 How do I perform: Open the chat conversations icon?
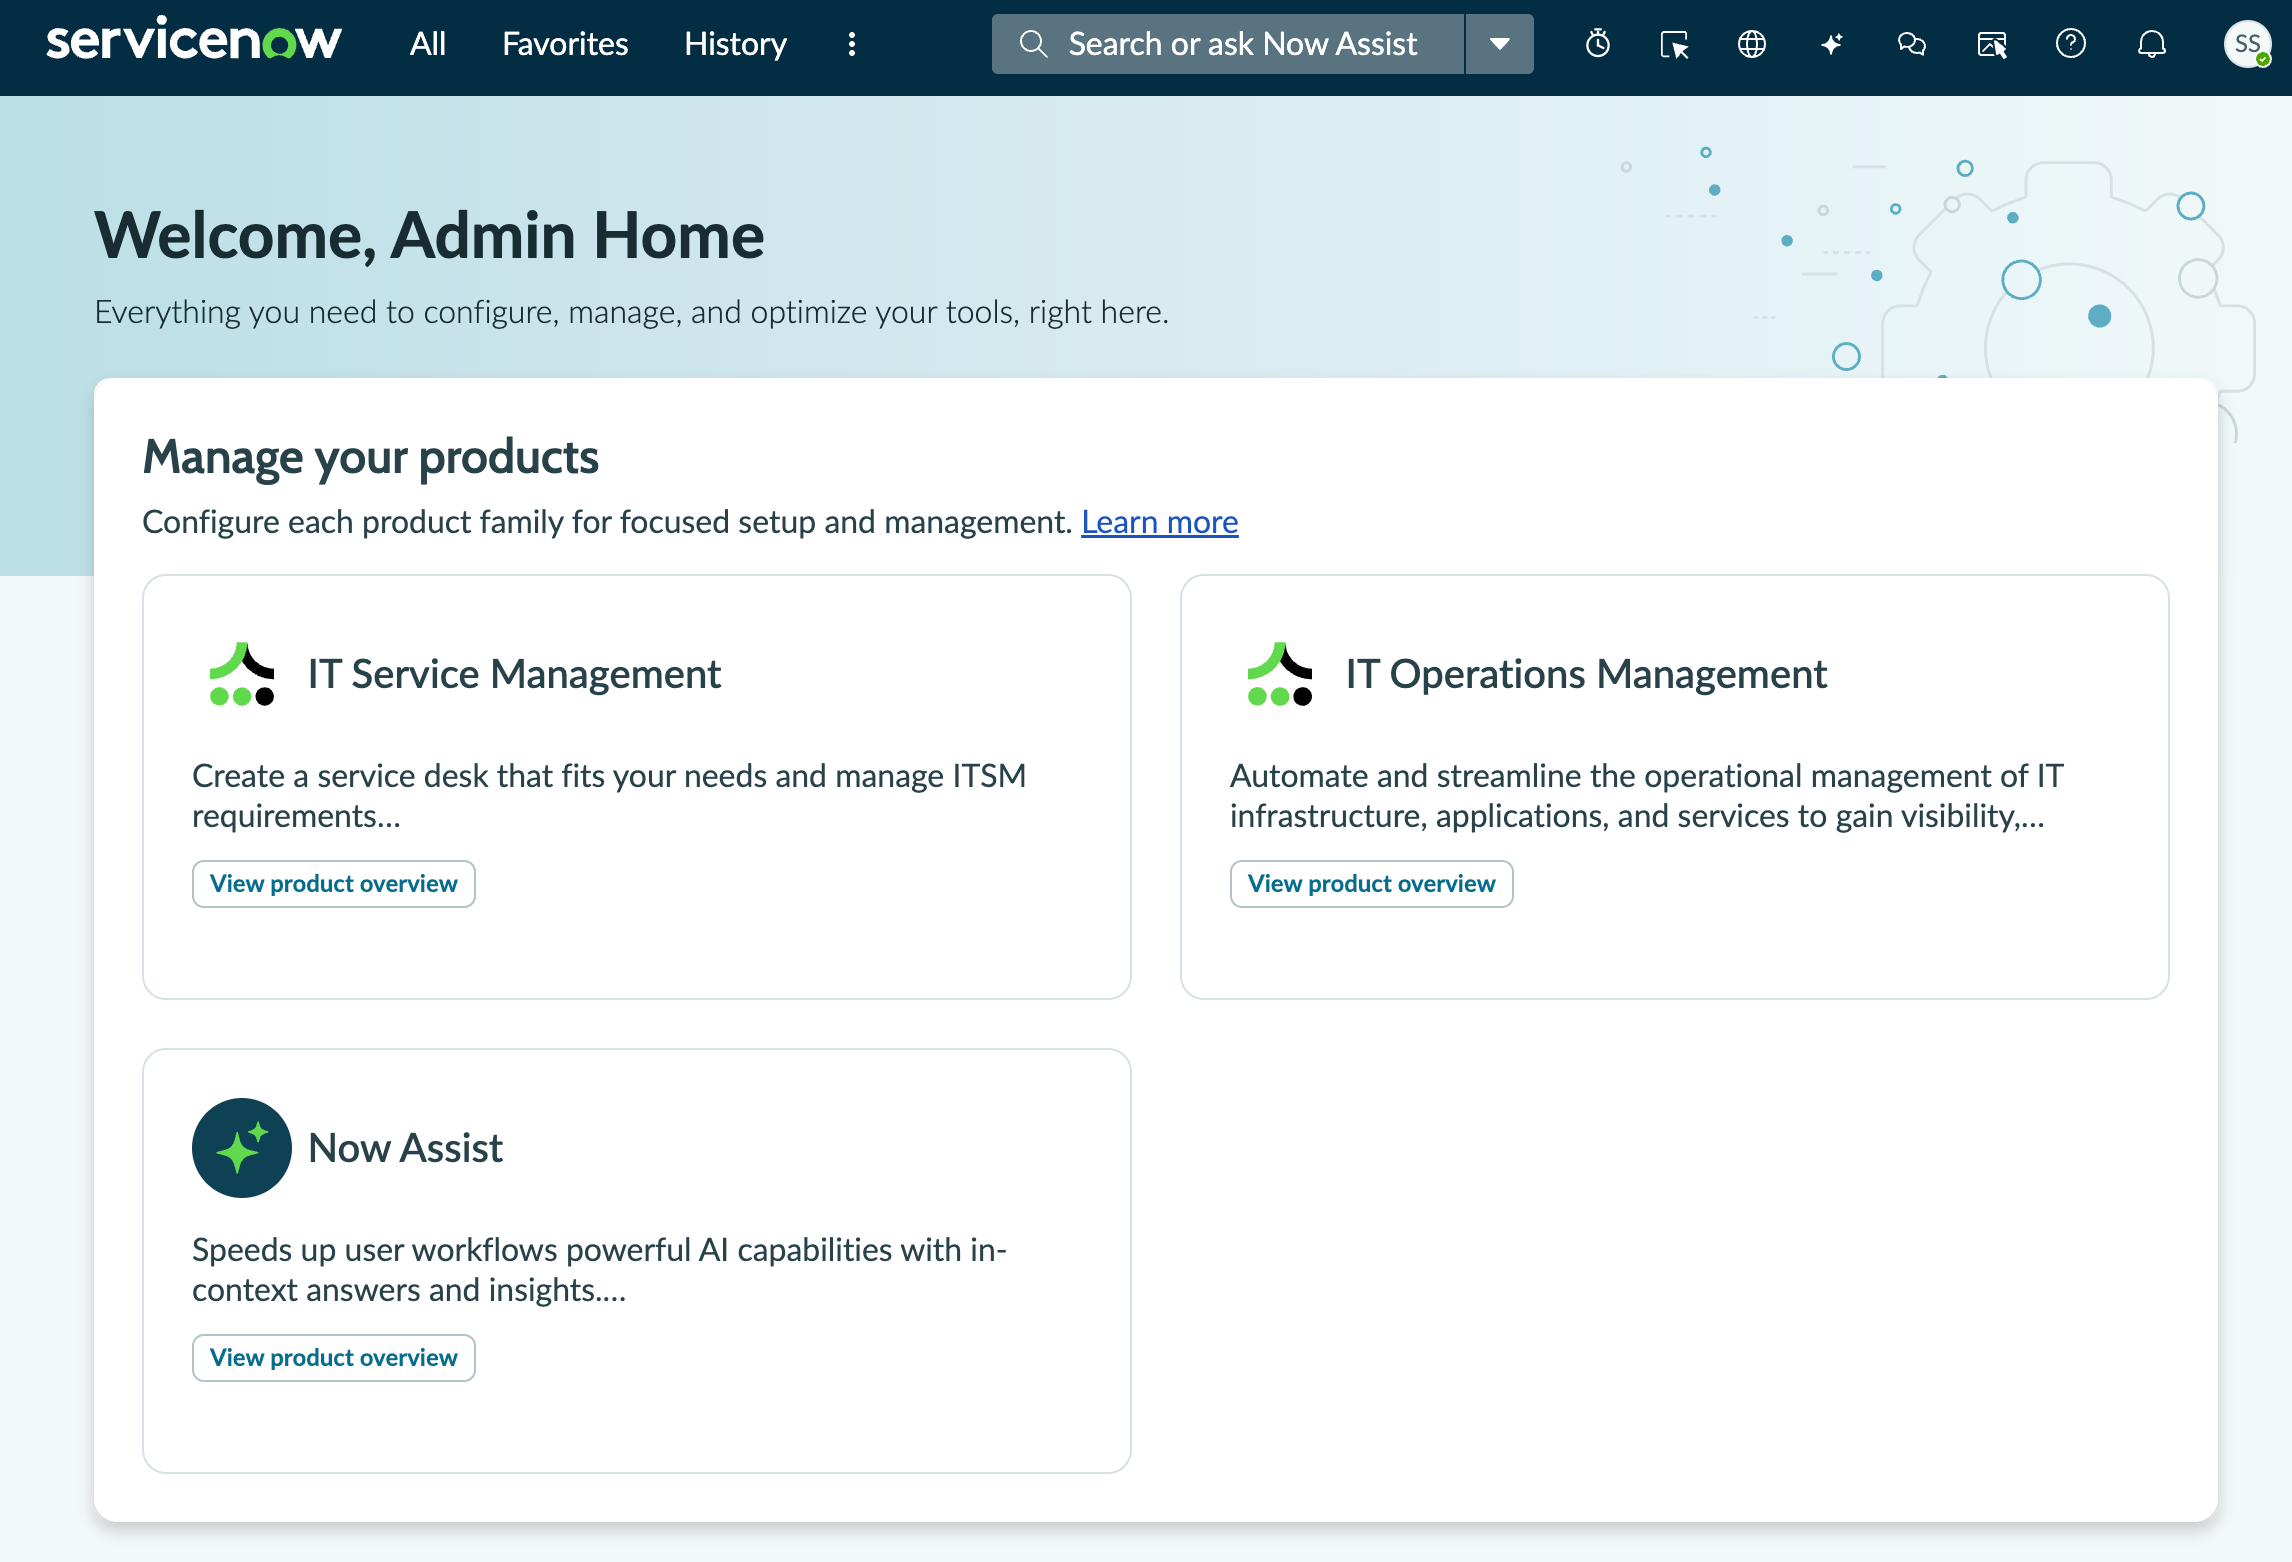point(1911,44)
